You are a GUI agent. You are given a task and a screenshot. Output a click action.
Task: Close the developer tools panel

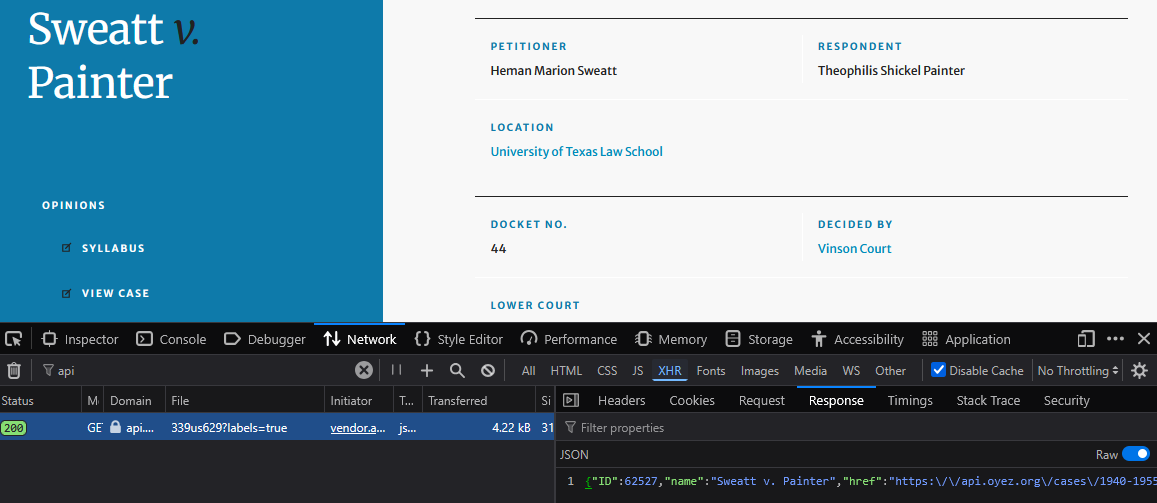(x=1143, y=339)
